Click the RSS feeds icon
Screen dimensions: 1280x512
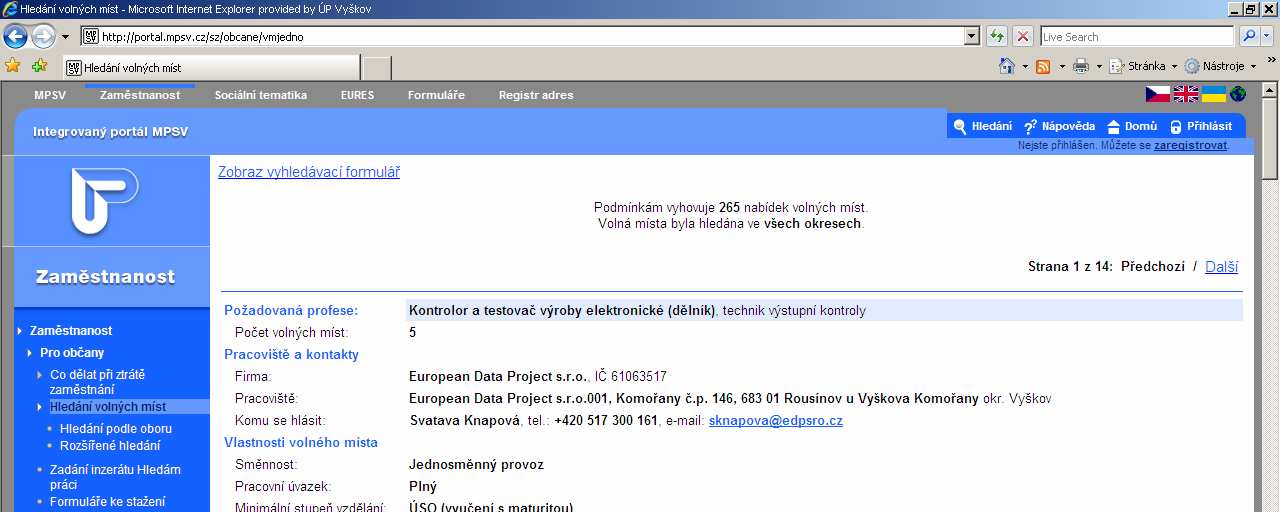[1043, 66]
